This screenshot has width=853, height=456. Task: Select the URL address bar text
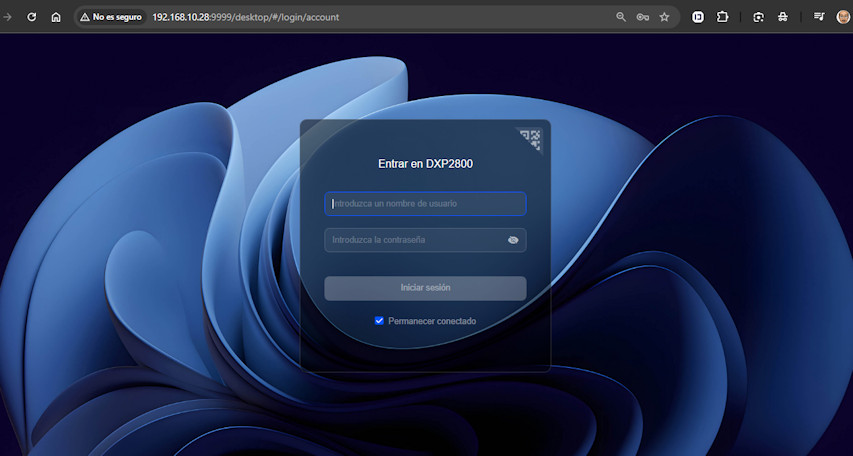245,17
